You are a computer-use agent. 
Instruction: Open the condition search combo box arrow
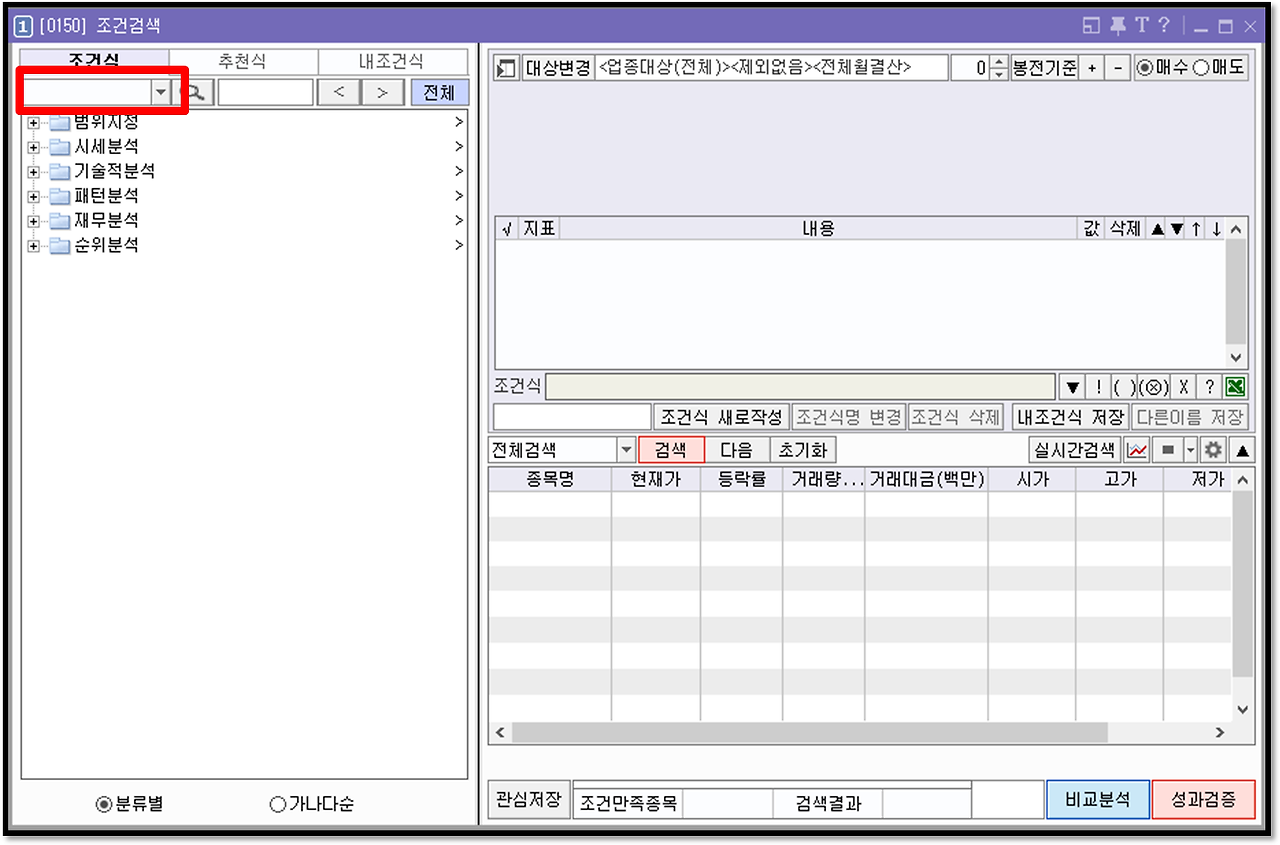pos(161,93)
